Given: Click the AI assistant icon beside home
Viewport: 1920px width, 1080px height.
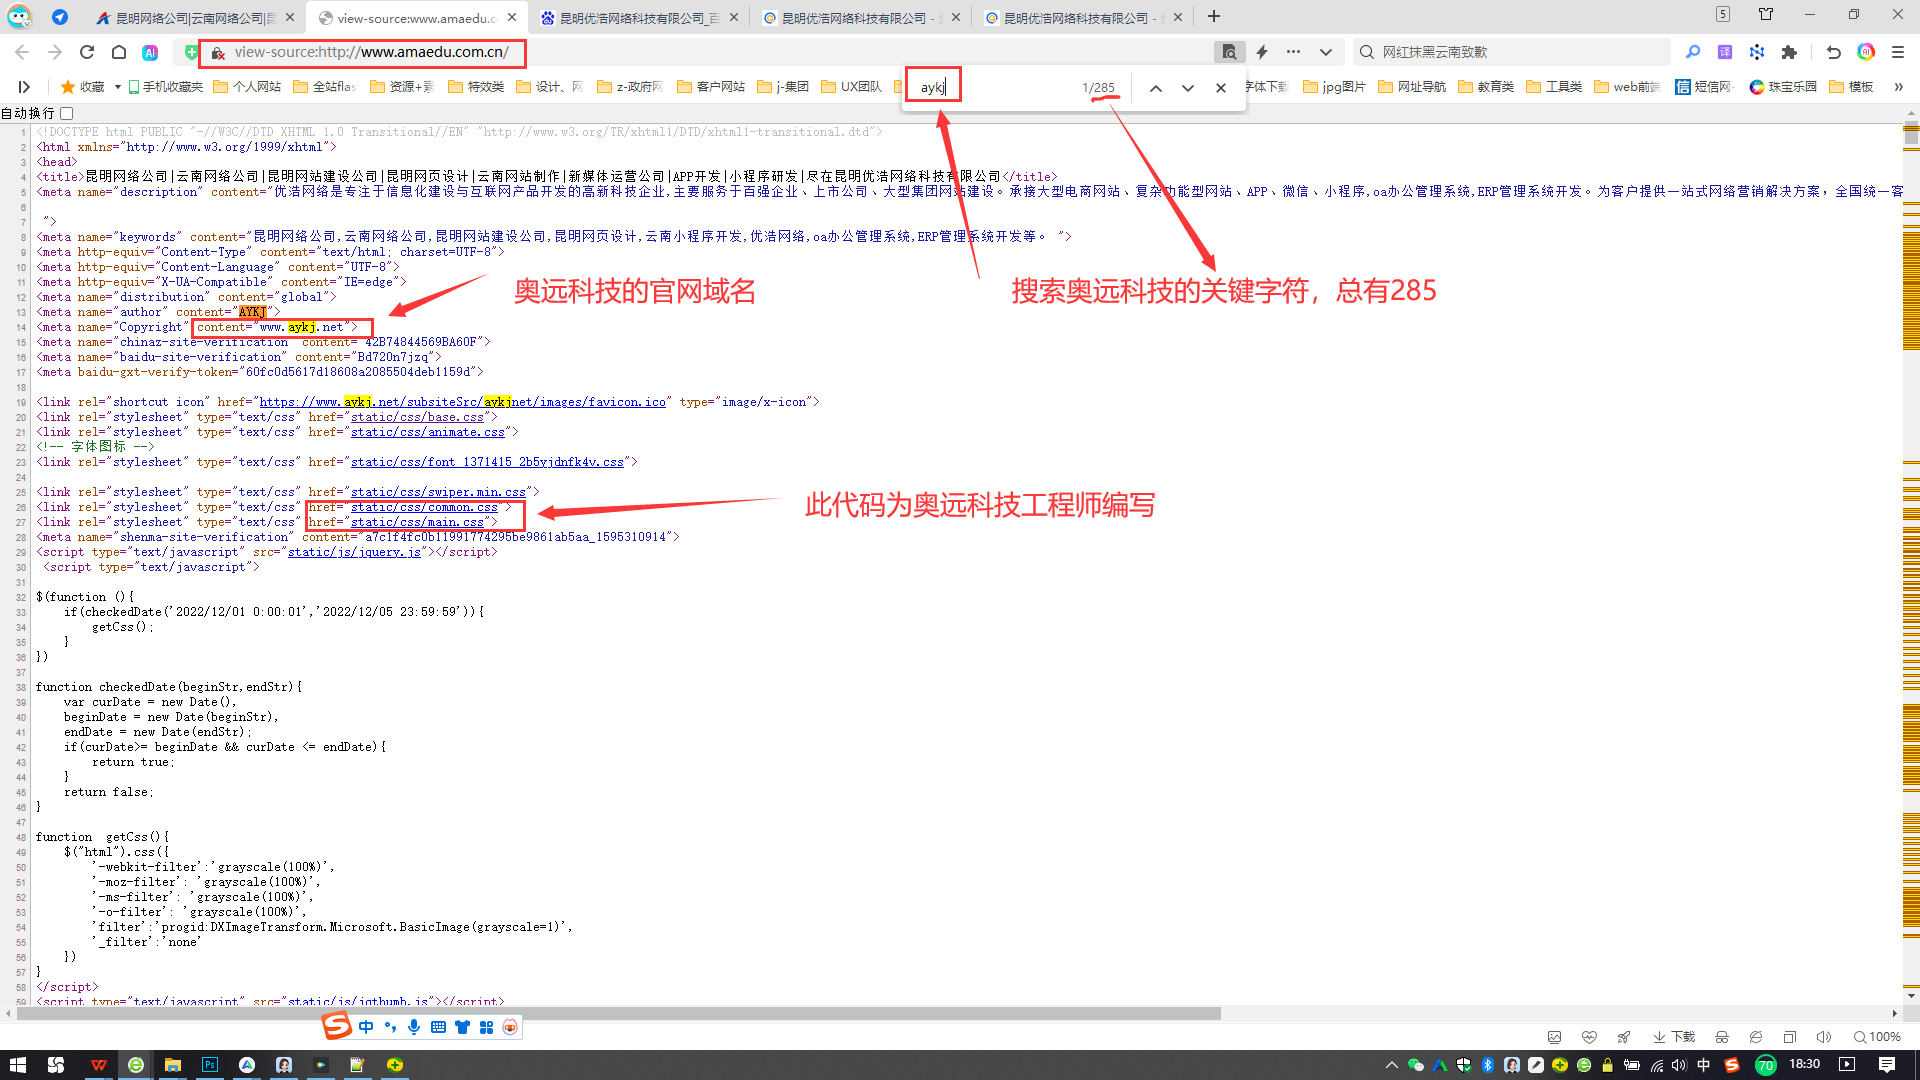Looking at the screenshot, I should pos(150,52).
